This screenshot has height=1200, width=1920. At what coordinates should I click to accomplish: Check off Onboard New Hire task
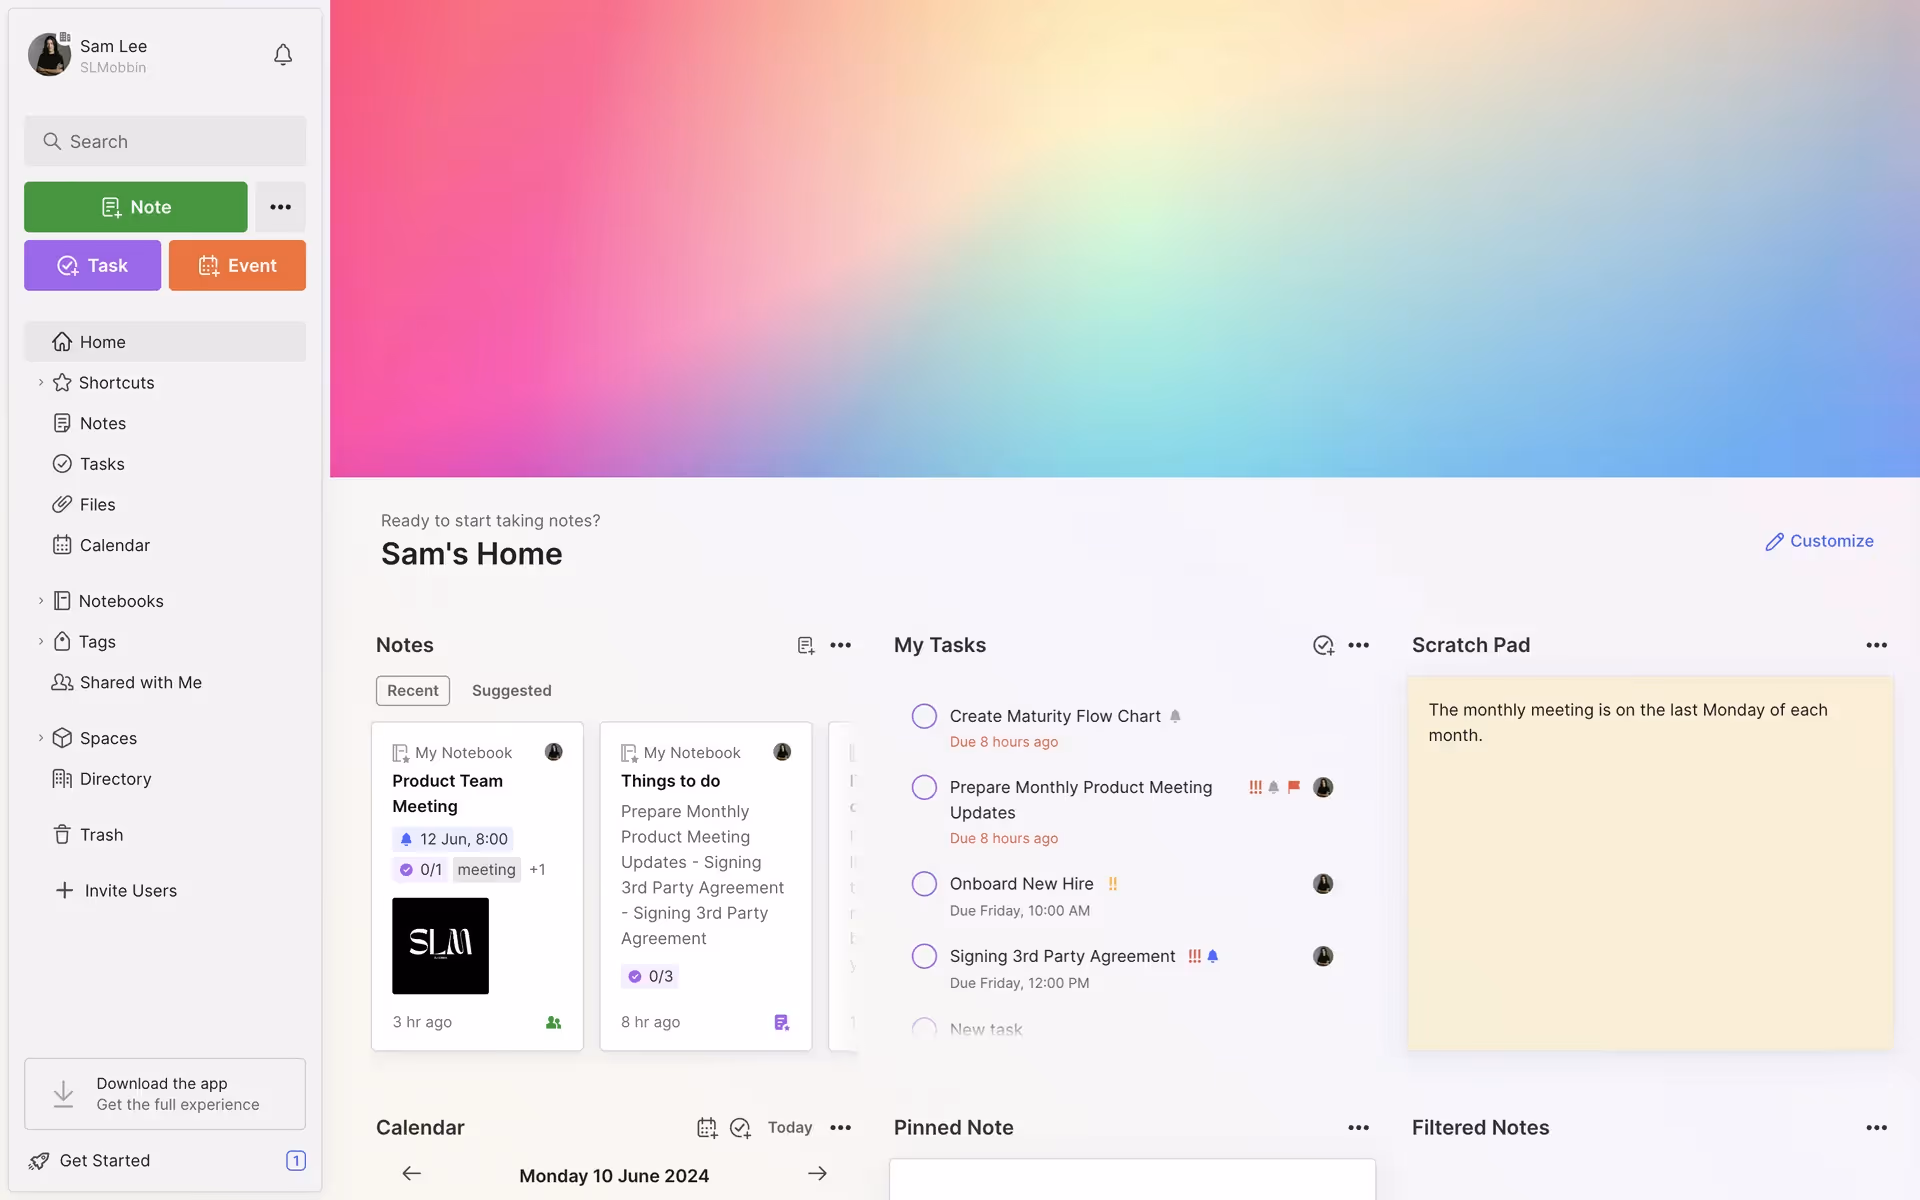924,884
